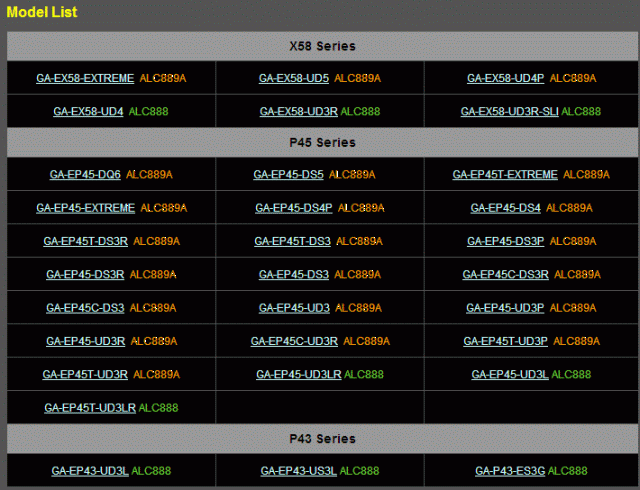Click ALC888 label beside GA-EP43-UD3L
Image resolution: width=640 pixels, height=490 pixels.
coord(151,471)
